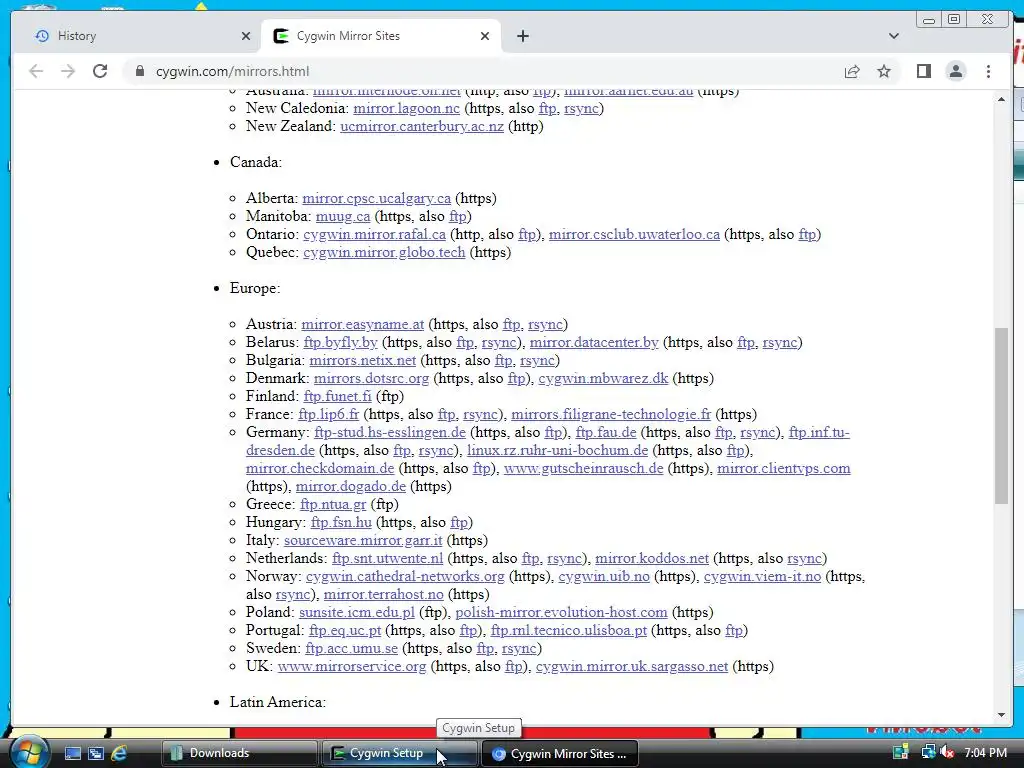Viewport: 1024px width, 768px height.
Task: Reload the Cygwin mirrors page
Action: point(100,71)
